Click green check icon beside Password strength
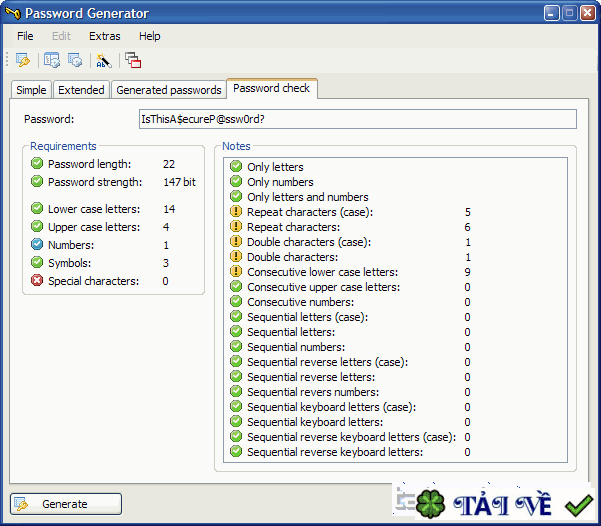601x526 pixels. coord(37,181)
